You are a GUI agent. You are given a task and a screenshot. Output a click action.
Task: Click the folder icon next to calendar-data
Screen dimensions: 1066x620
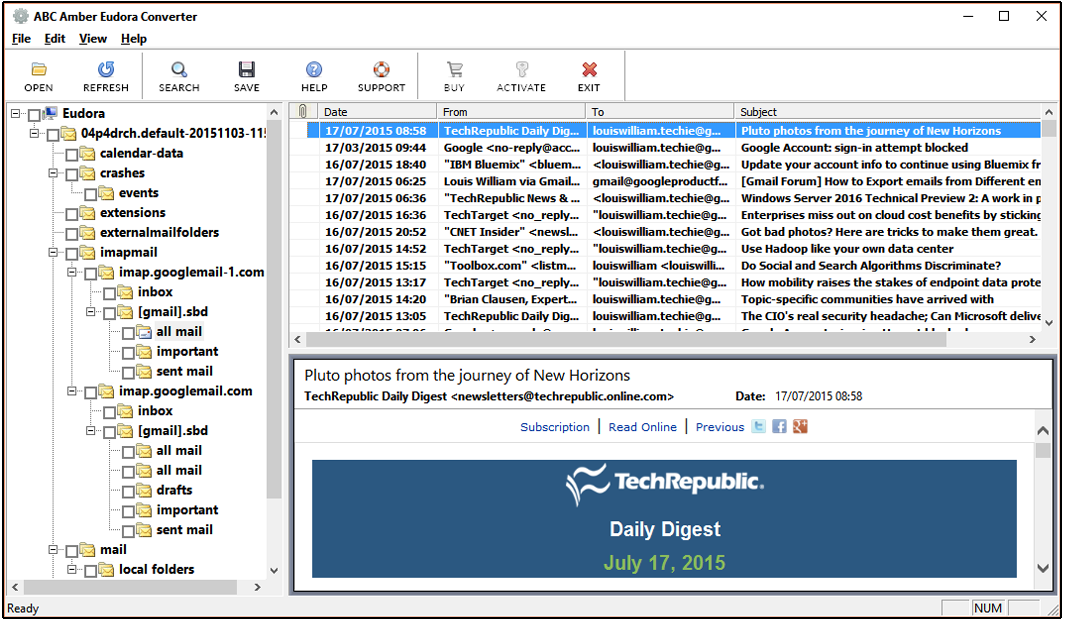87,154
